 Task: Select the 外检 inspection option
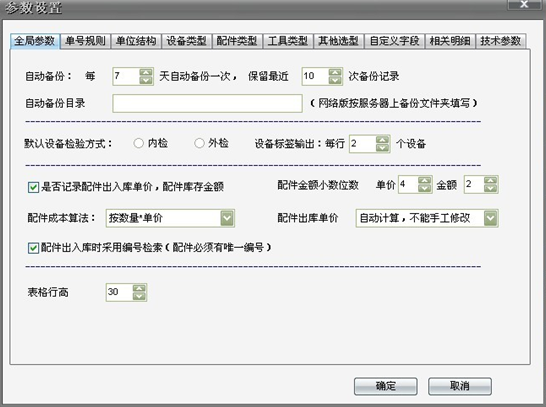pos(199,143)
